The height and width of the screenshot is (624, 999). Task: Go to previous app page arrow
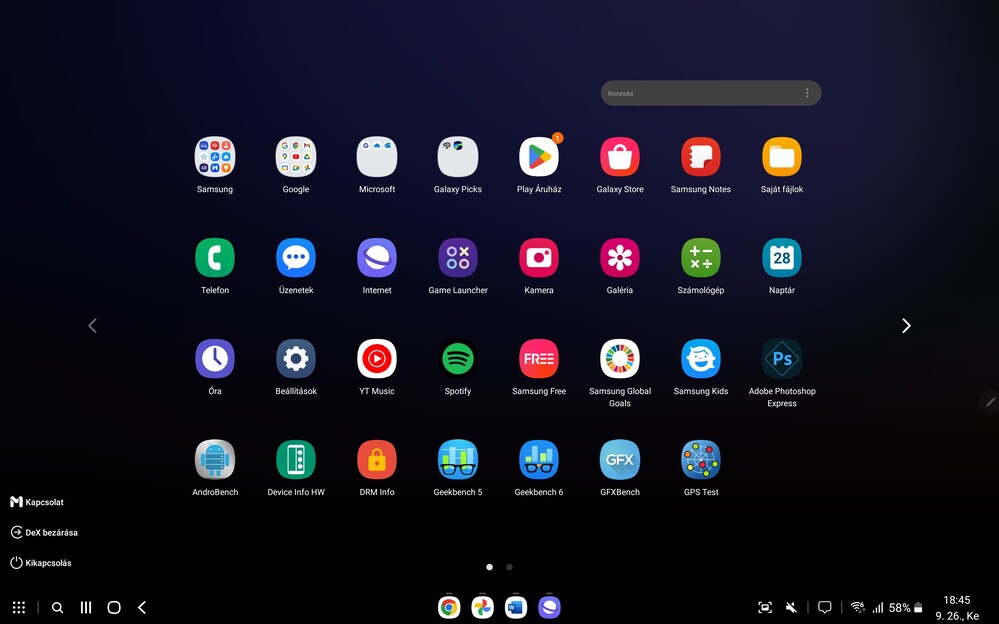(92, 326)
